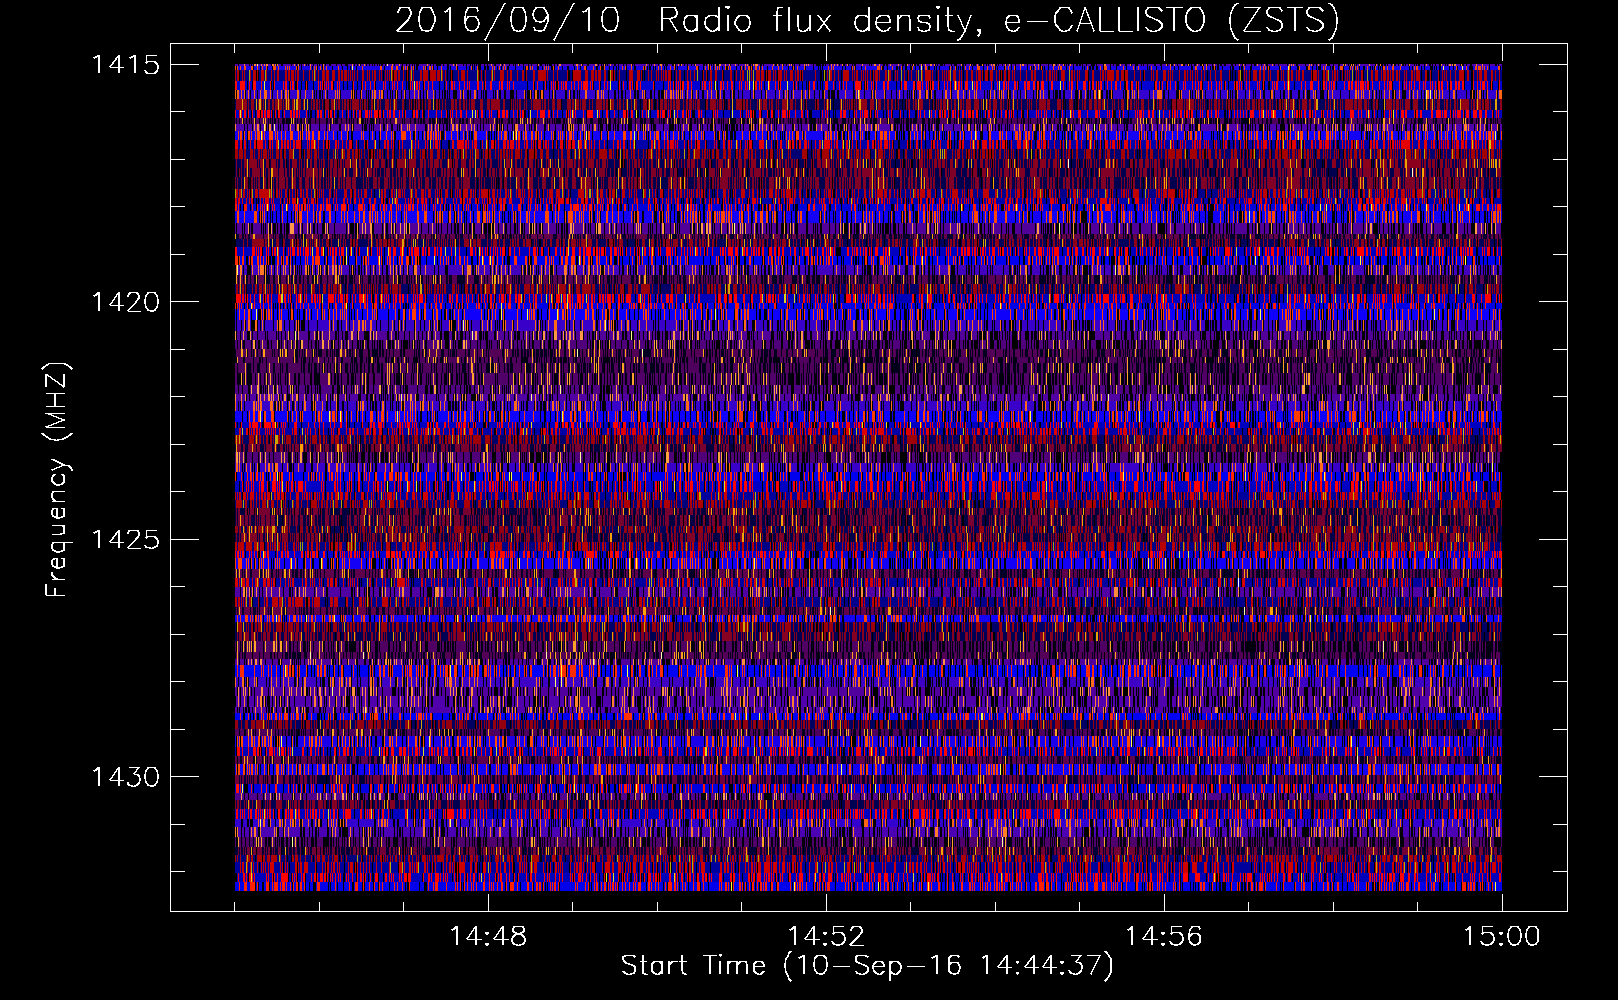
Task: Click the 1430 frequency tick label
Action: pyautogui.click(x=125, y=777)
